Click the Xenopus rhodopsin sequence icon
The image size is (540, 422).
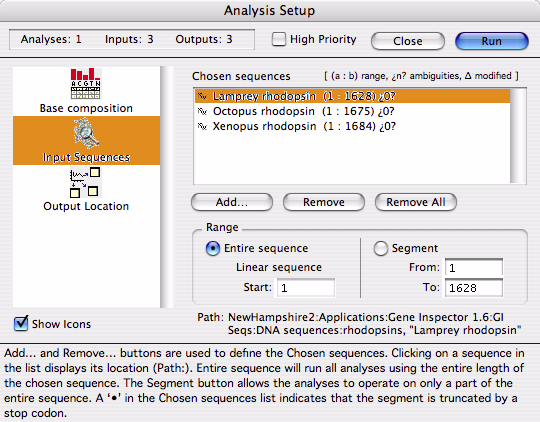[202, 126]
